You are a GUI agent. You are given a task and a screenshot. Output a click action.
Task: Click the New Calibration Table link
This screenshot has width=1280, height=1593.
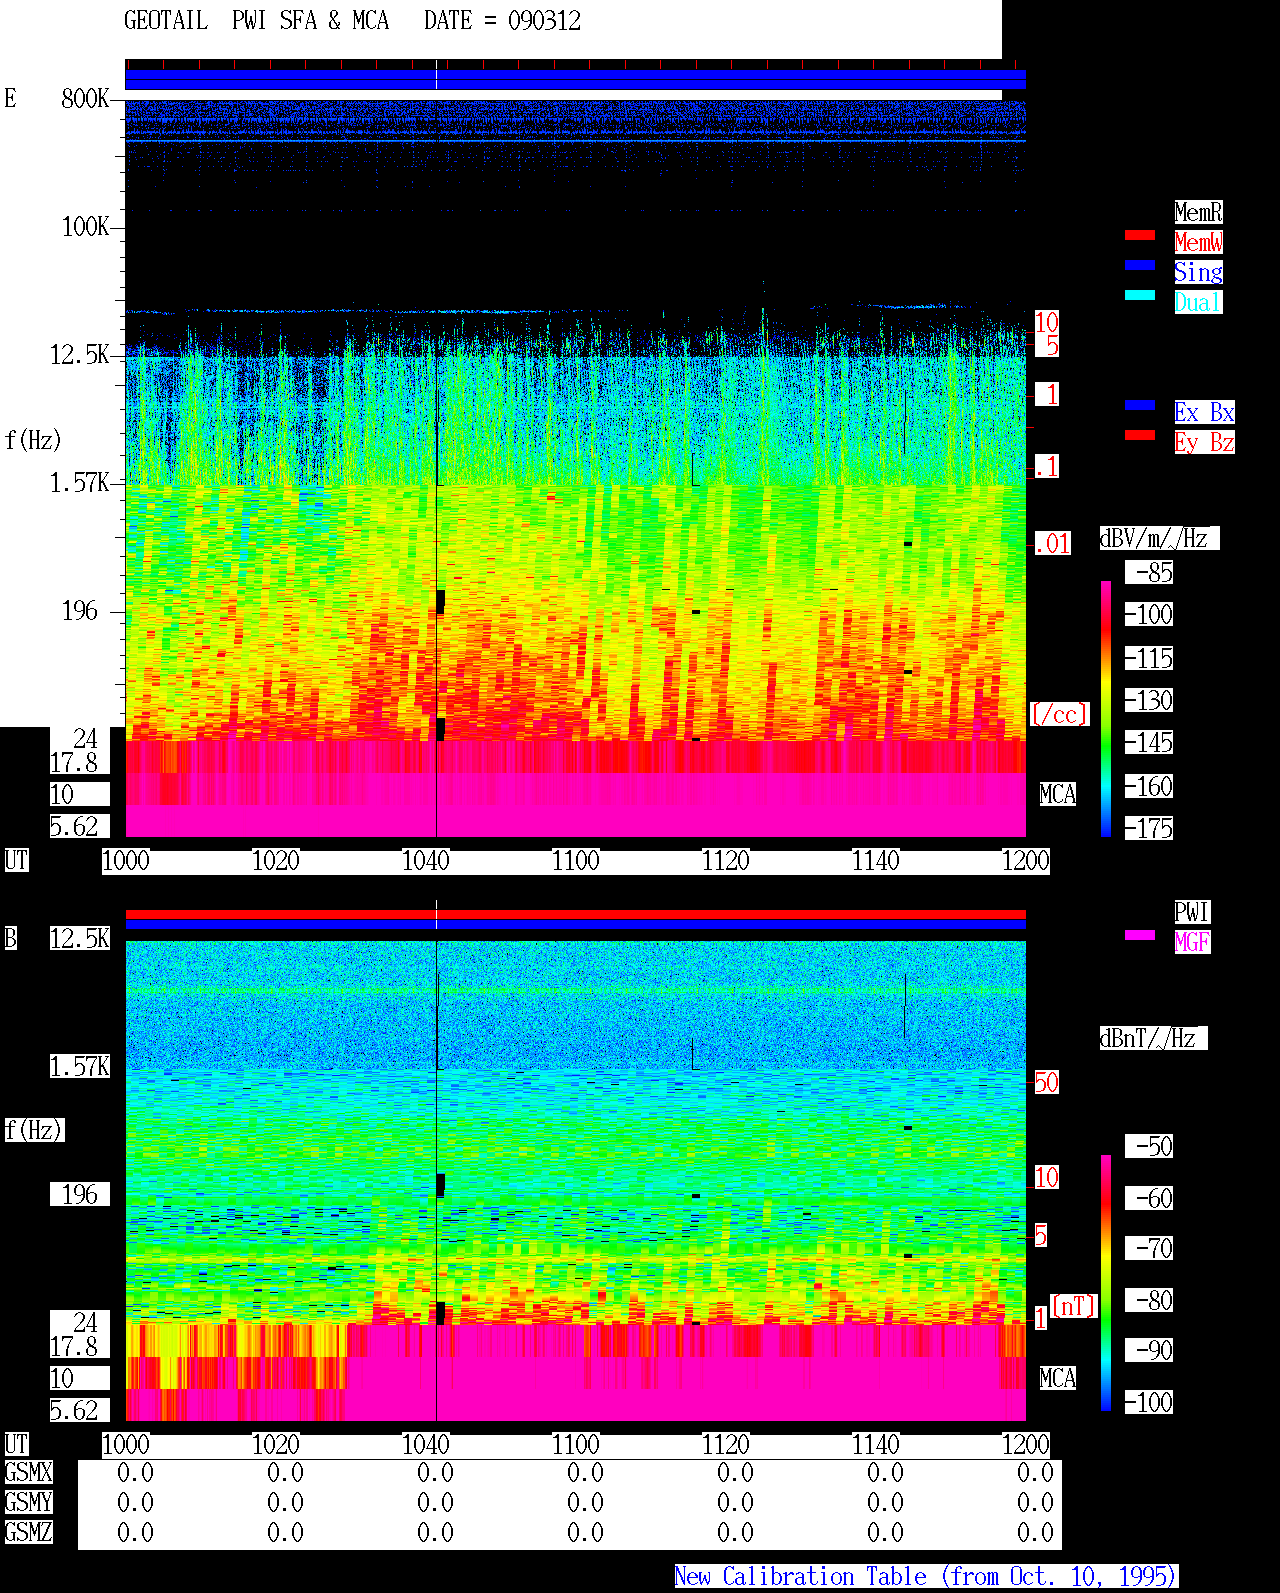tap(926, 1577)
